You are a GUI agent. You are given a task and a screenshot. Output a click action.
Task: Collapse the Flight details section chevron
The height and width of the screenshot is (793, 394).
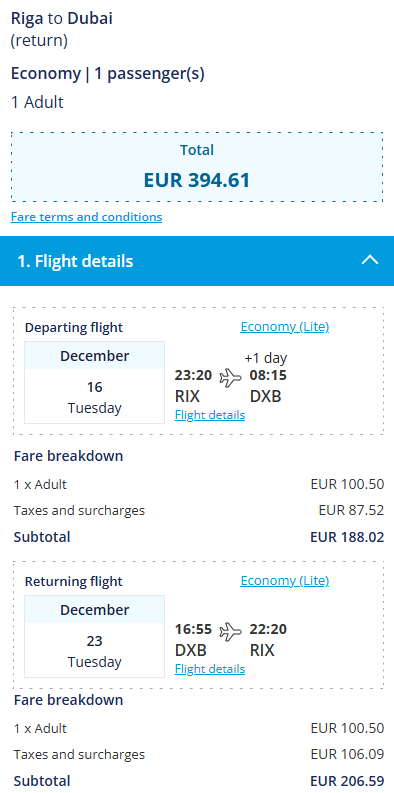(370, 260)
